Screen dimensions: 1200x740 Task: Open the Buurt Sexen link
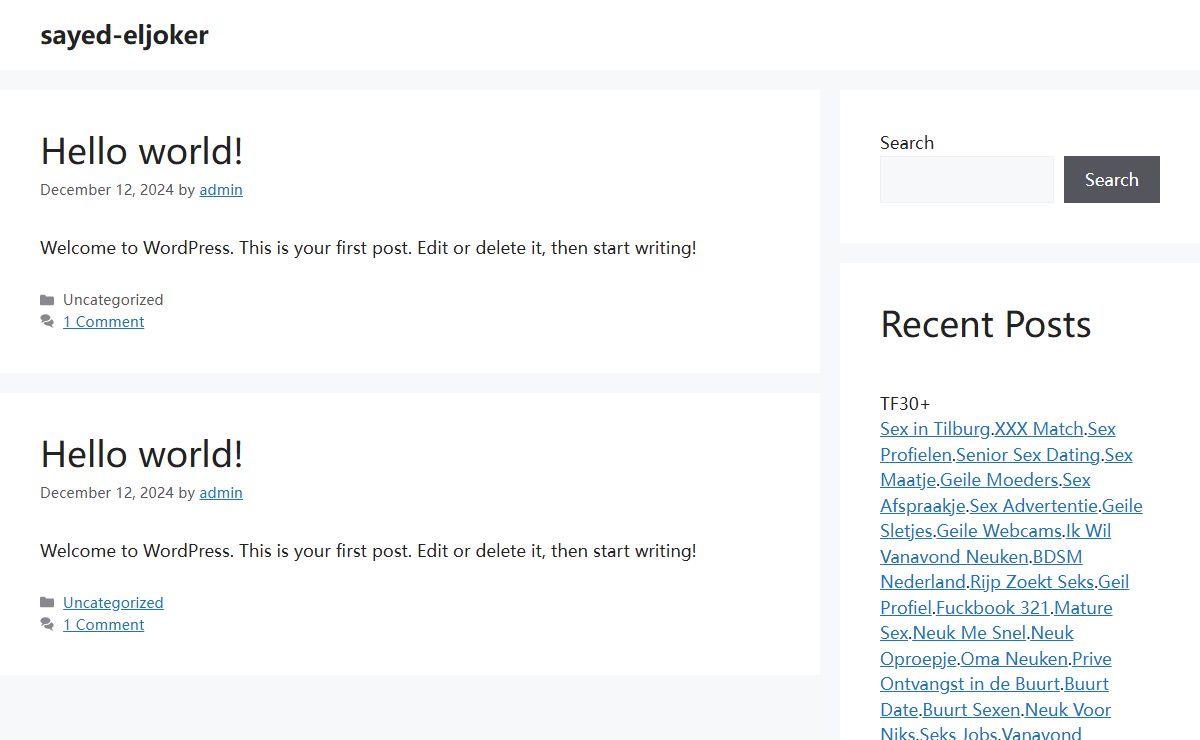coord(972,710)
